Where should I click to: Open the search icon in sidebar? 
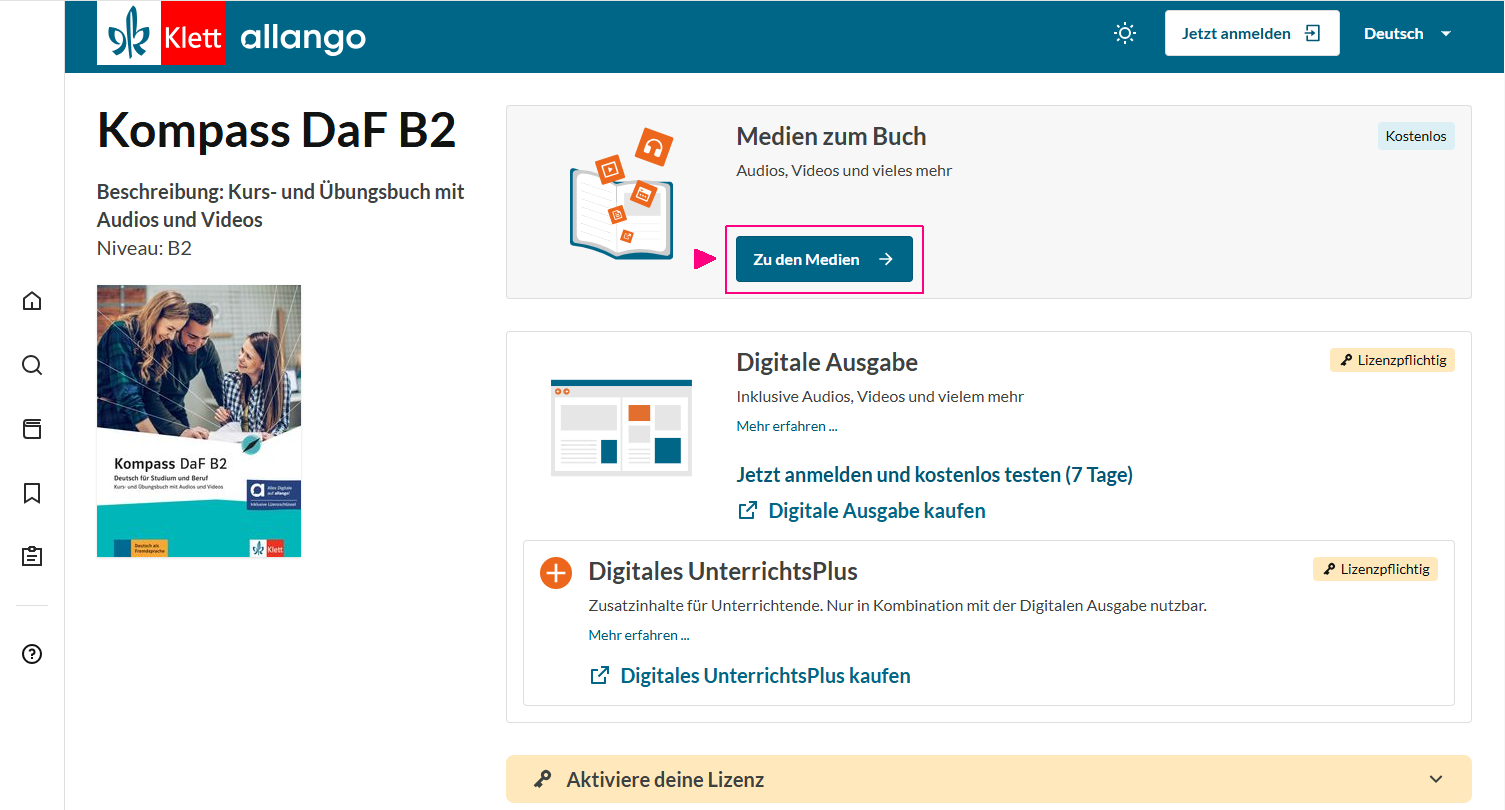pyautogui.click(x=32, y=365)
